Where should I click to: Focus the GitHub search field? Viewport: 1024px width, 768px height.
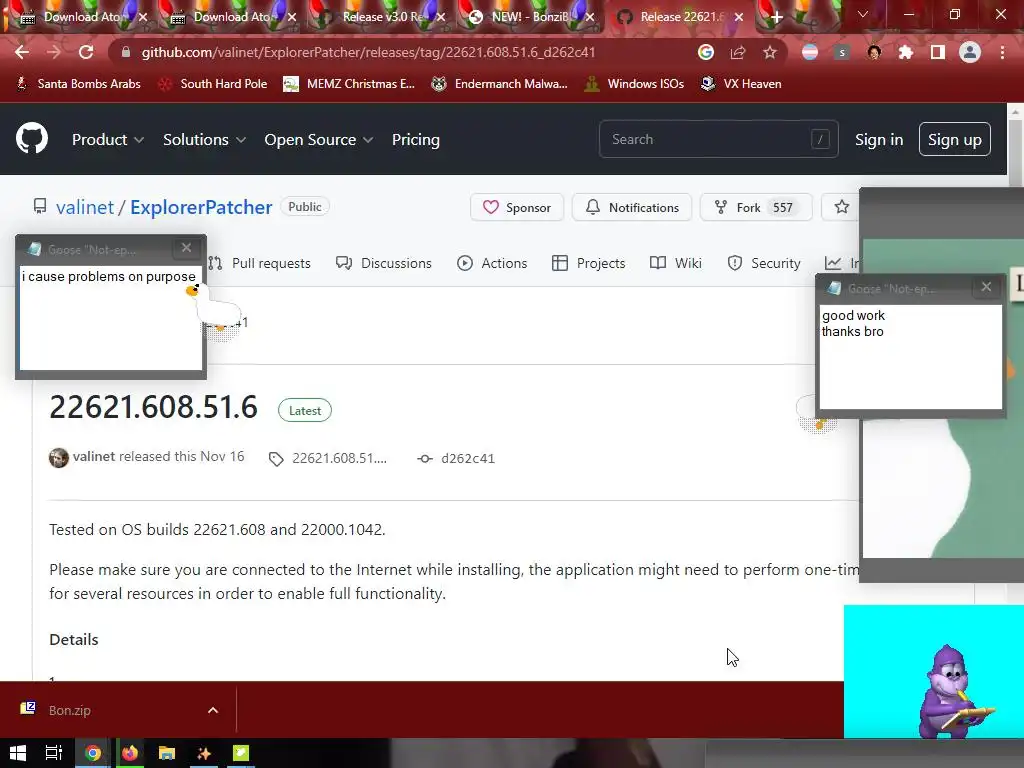(x=718, y=139)
